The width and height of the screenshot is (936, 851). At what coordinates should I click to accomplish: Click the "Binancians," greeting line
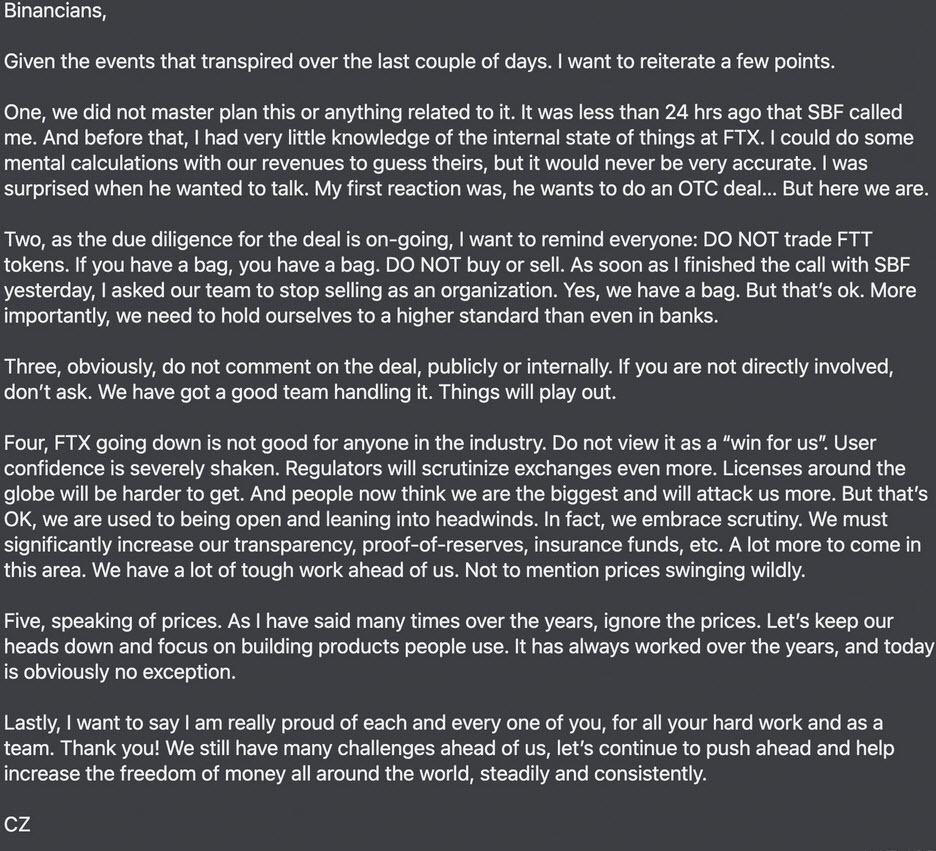(55, 11)
